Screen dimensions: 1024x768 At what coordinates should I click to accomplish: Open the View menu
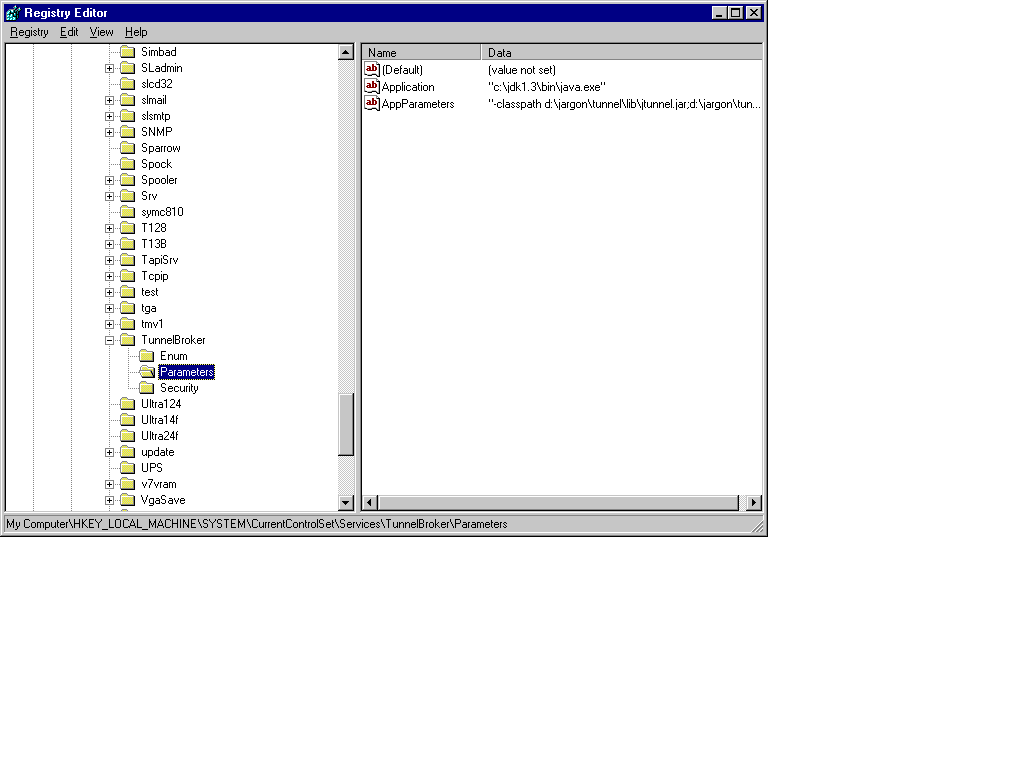tap(101, 32)
